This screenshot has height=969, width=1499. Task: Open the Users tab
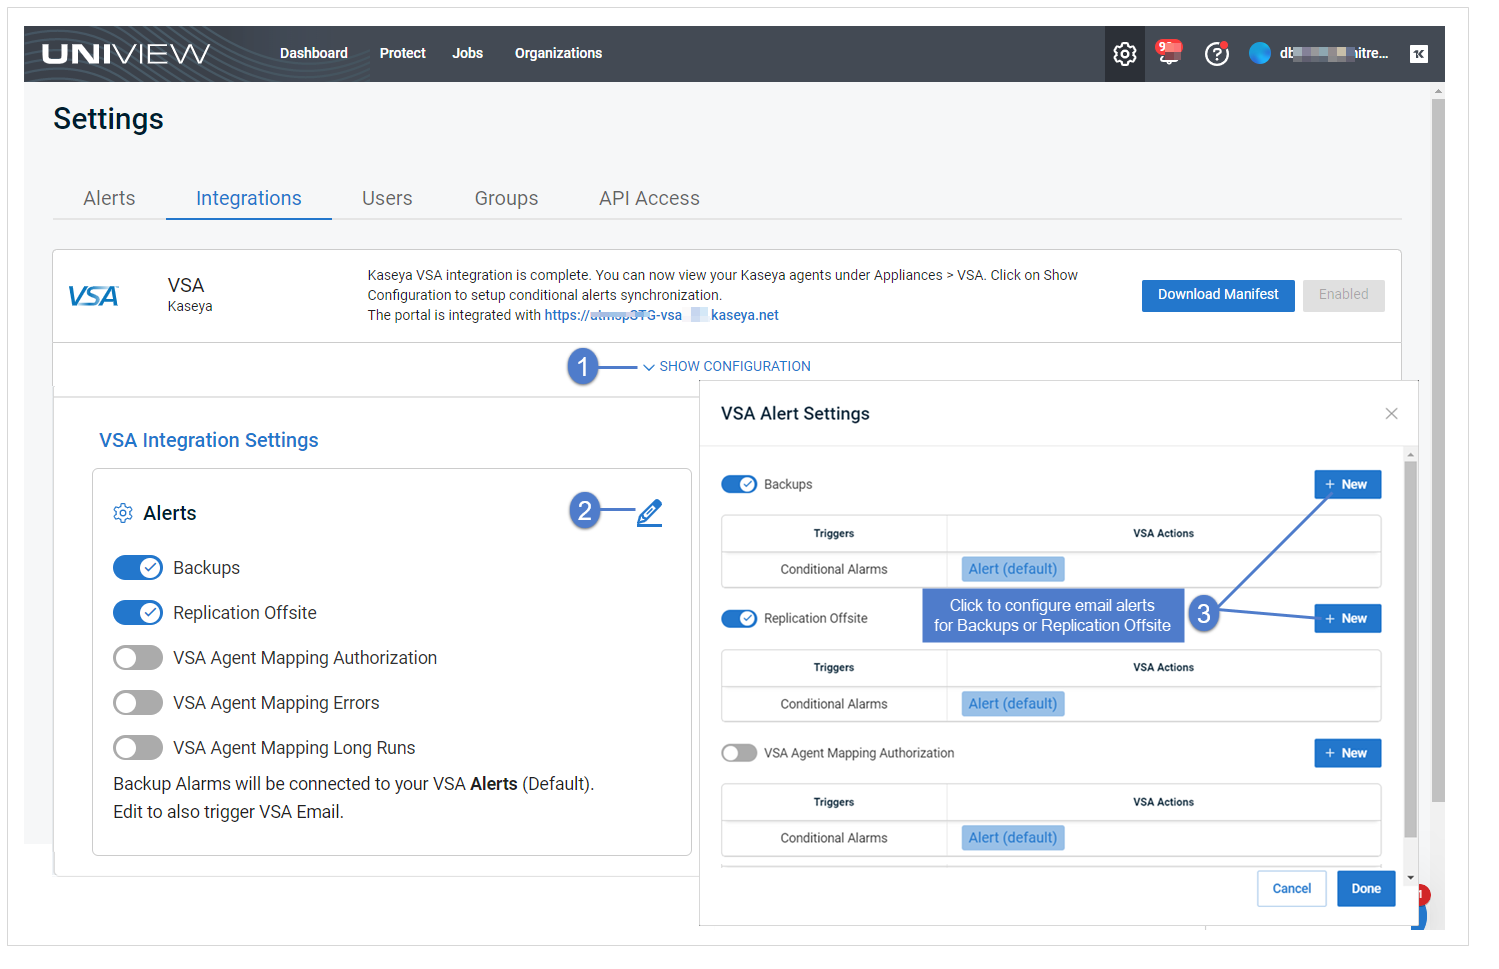point(387,198)
